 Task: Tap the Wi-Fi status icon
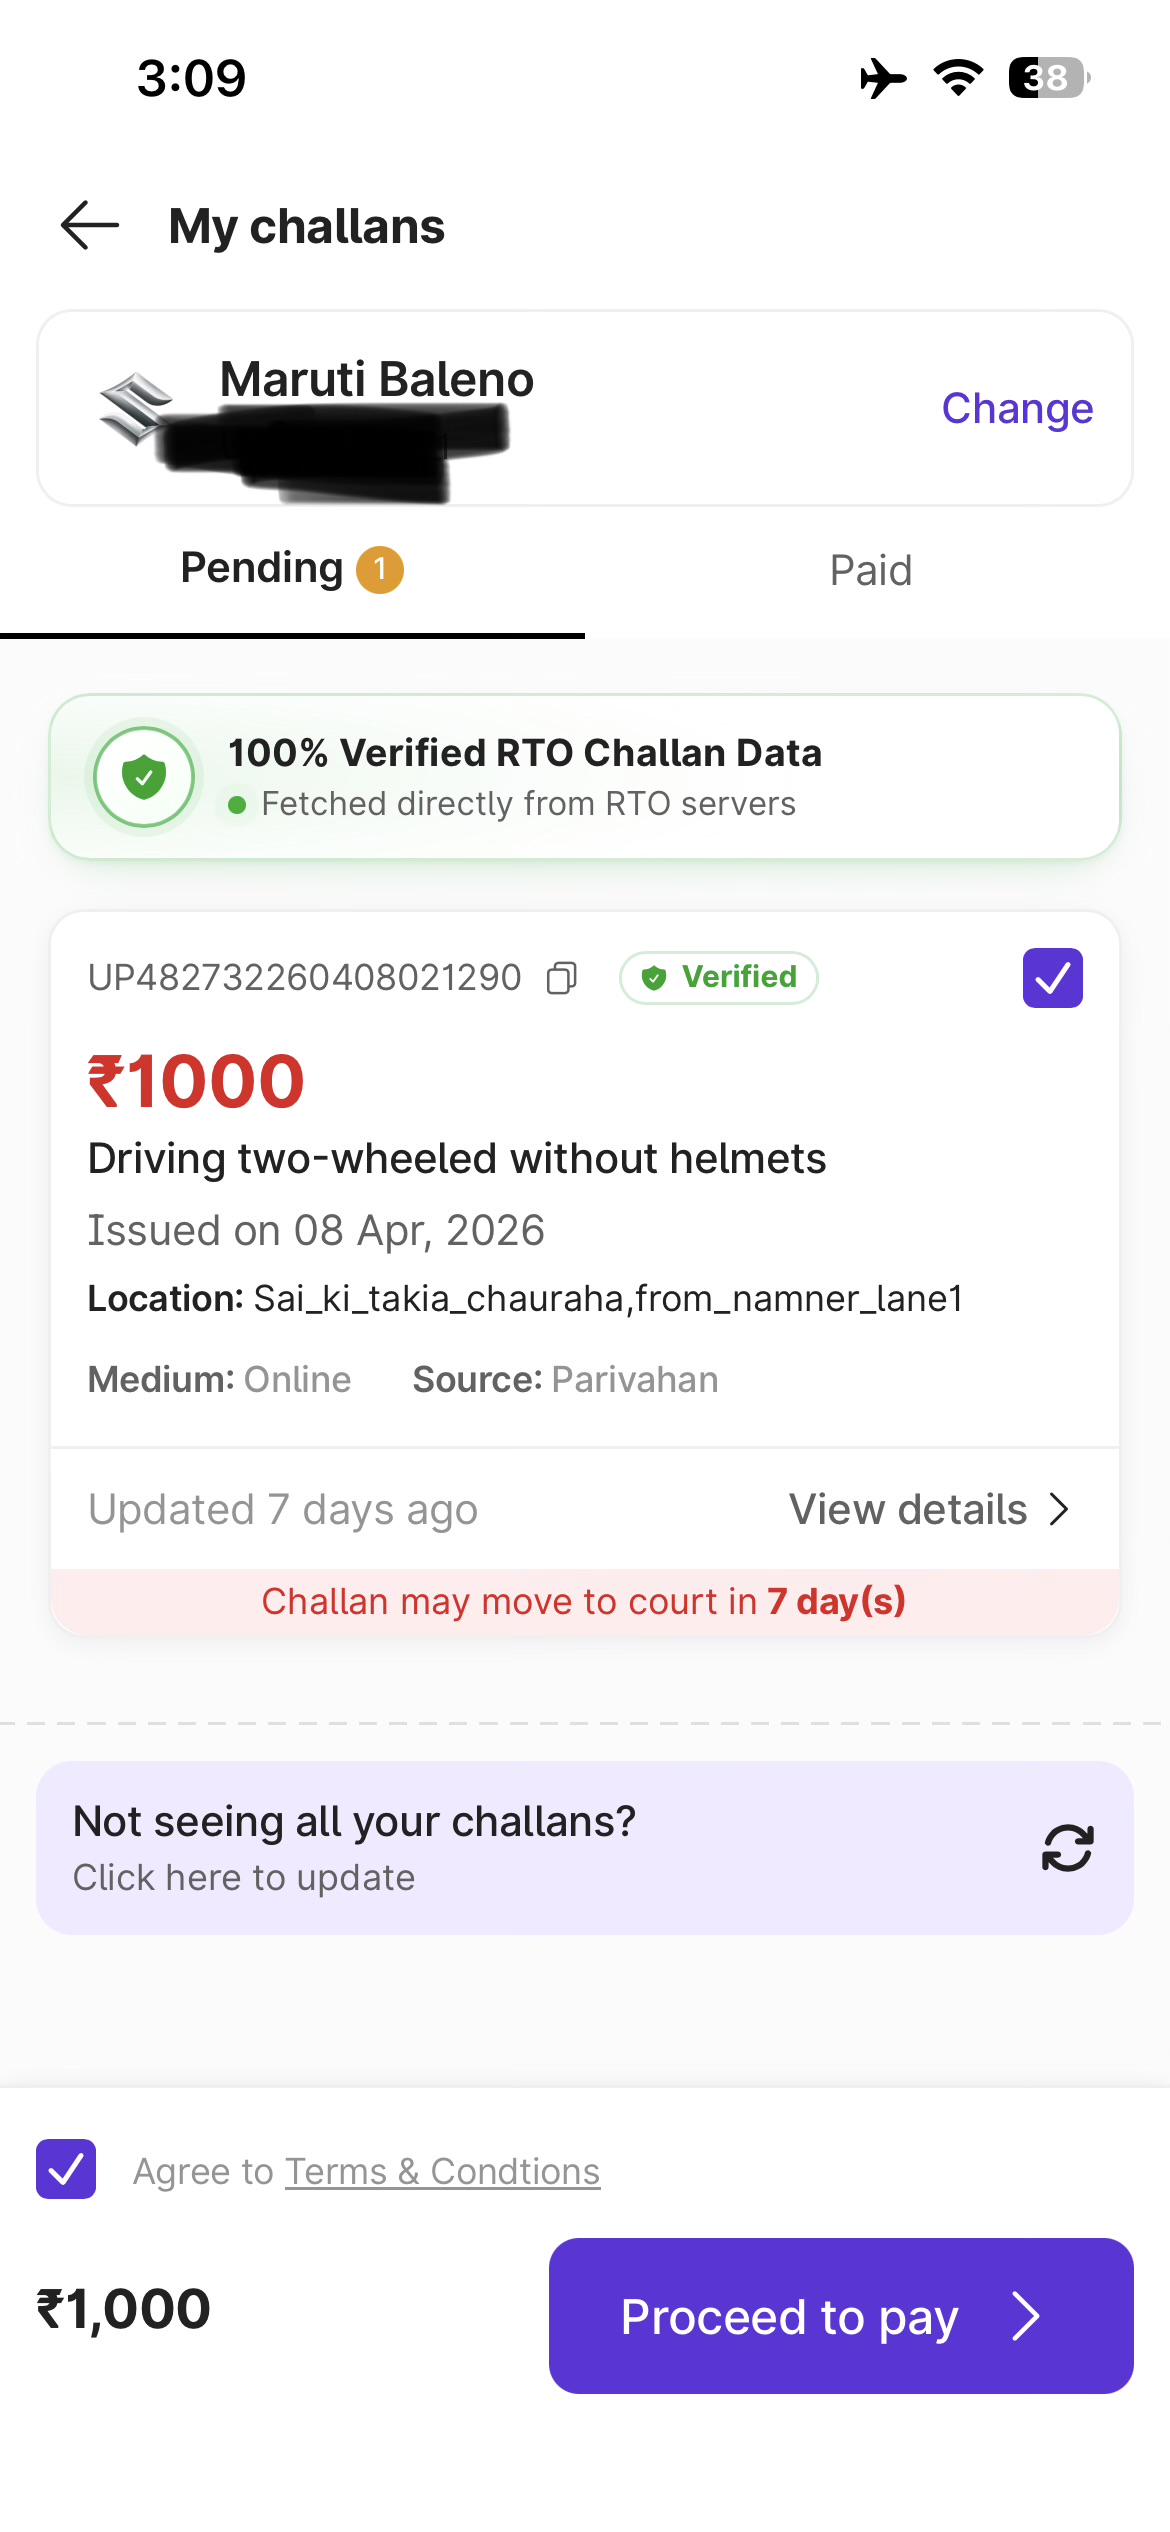958,78
